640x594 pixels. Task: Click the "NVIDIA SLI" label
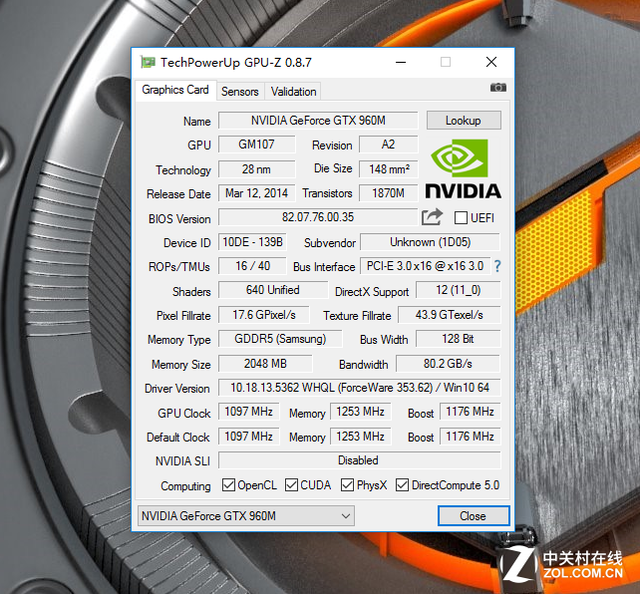click(183, 461)
